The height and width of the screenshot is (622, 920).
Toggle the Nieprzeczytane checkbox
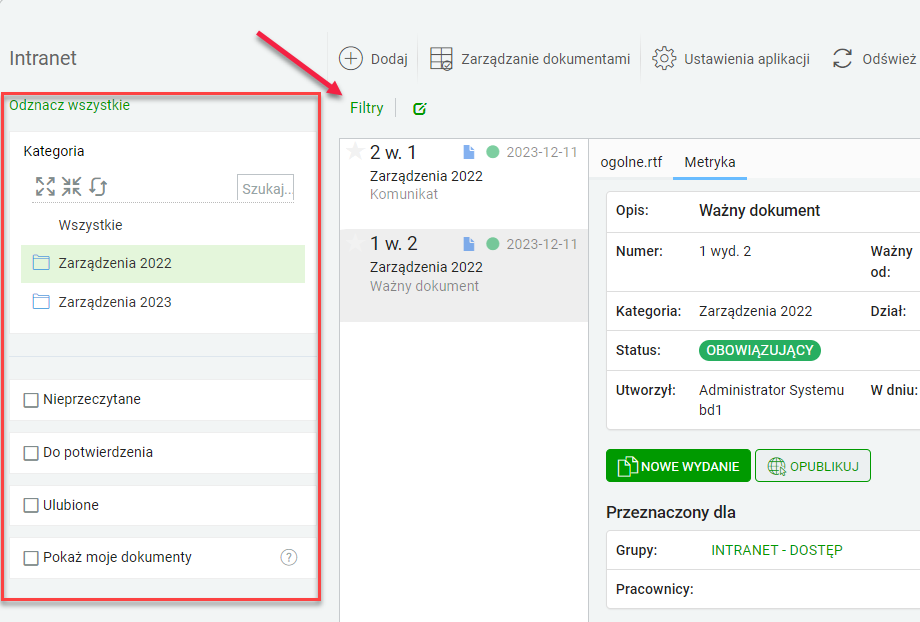(31, 400)
